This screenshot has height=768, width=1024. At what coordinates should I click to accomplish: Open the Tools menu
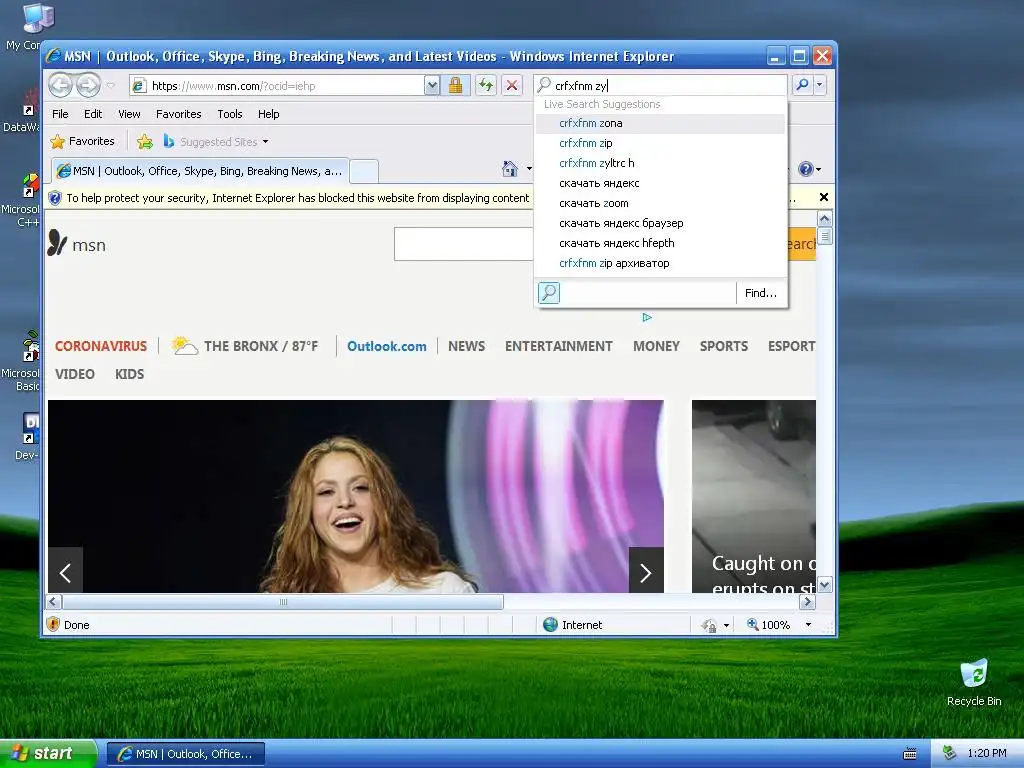click(x=230, y=114)
